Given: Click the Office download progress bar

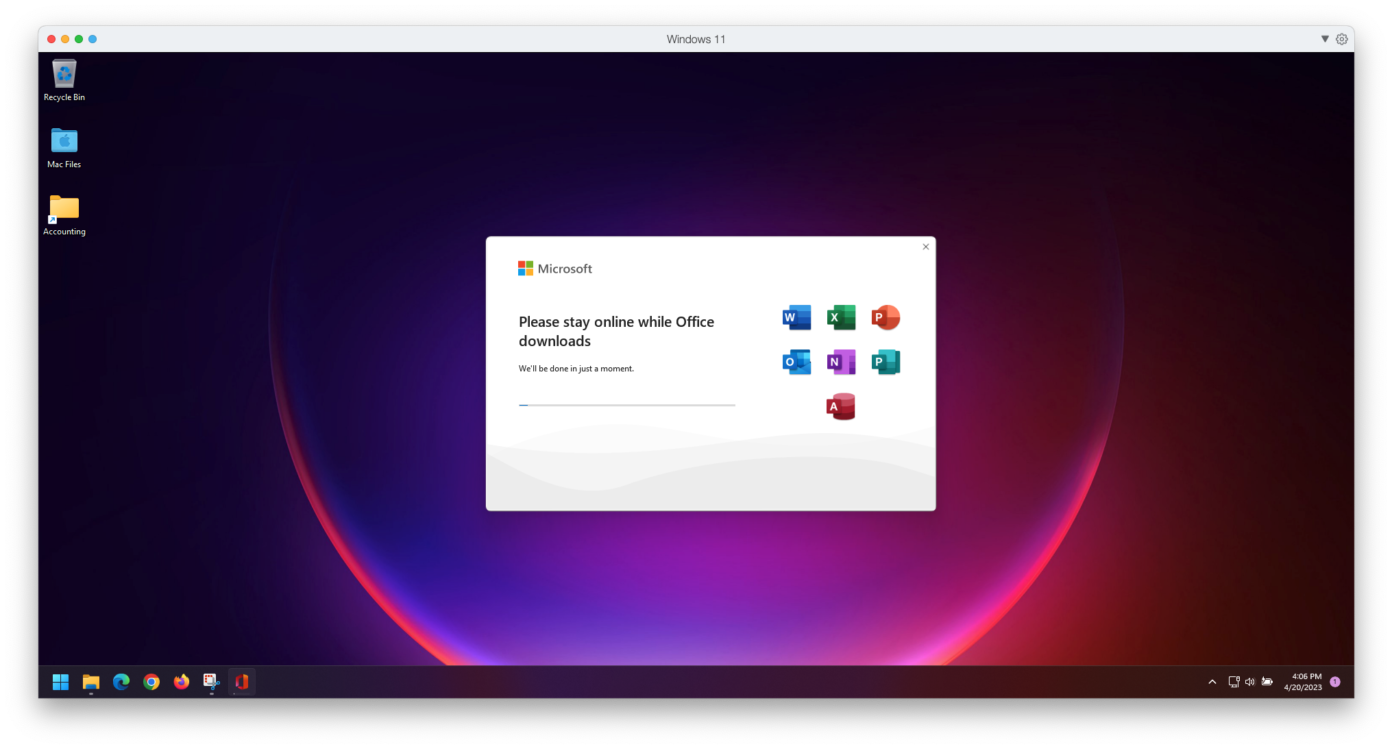Looking at the screenshot, I should pyautogui.click(x=626, y=404).
